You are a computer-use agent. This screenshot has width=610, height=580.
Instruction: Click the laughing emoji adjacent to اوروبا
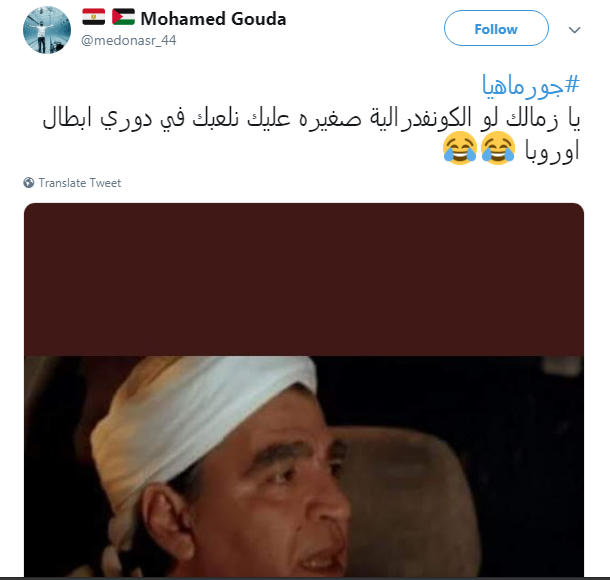coord(498,148)
